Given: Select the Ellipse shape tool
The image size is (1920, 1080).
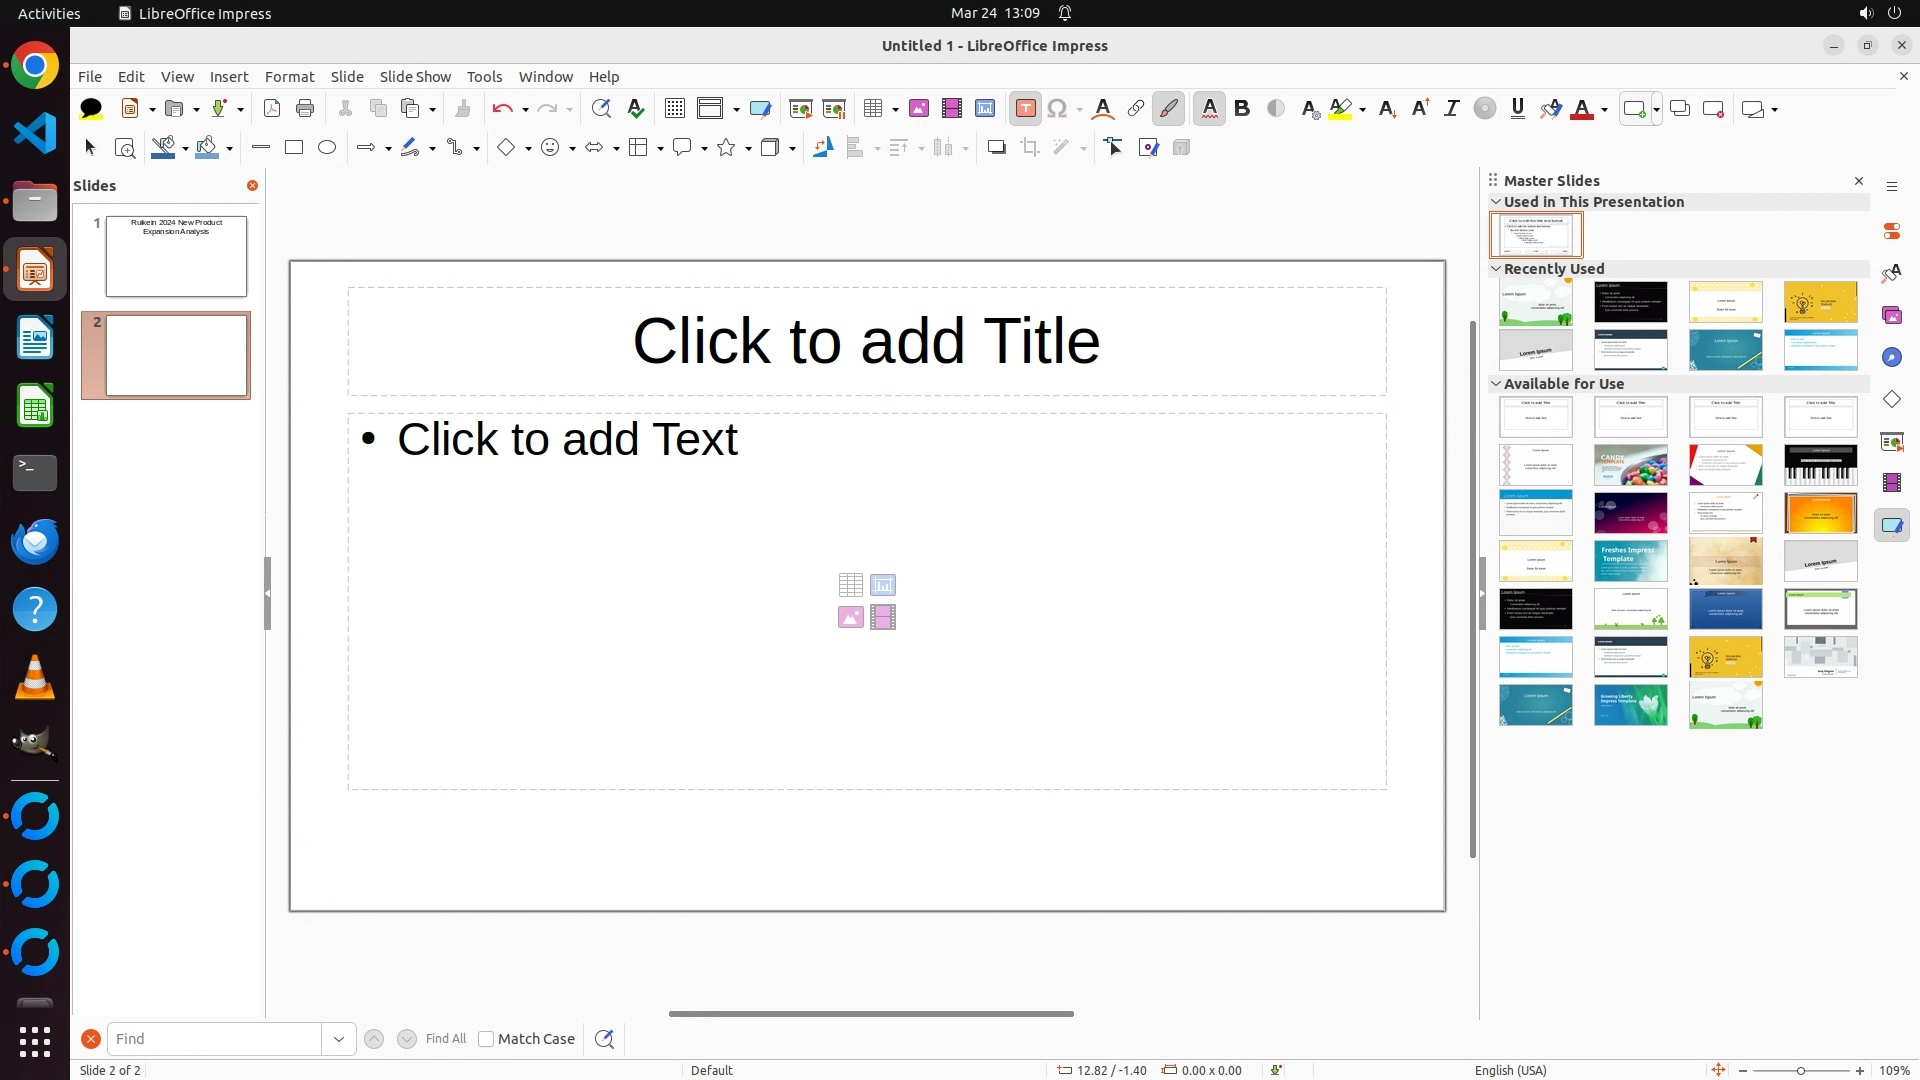Looking at the screenshot, I should [327, 148].
